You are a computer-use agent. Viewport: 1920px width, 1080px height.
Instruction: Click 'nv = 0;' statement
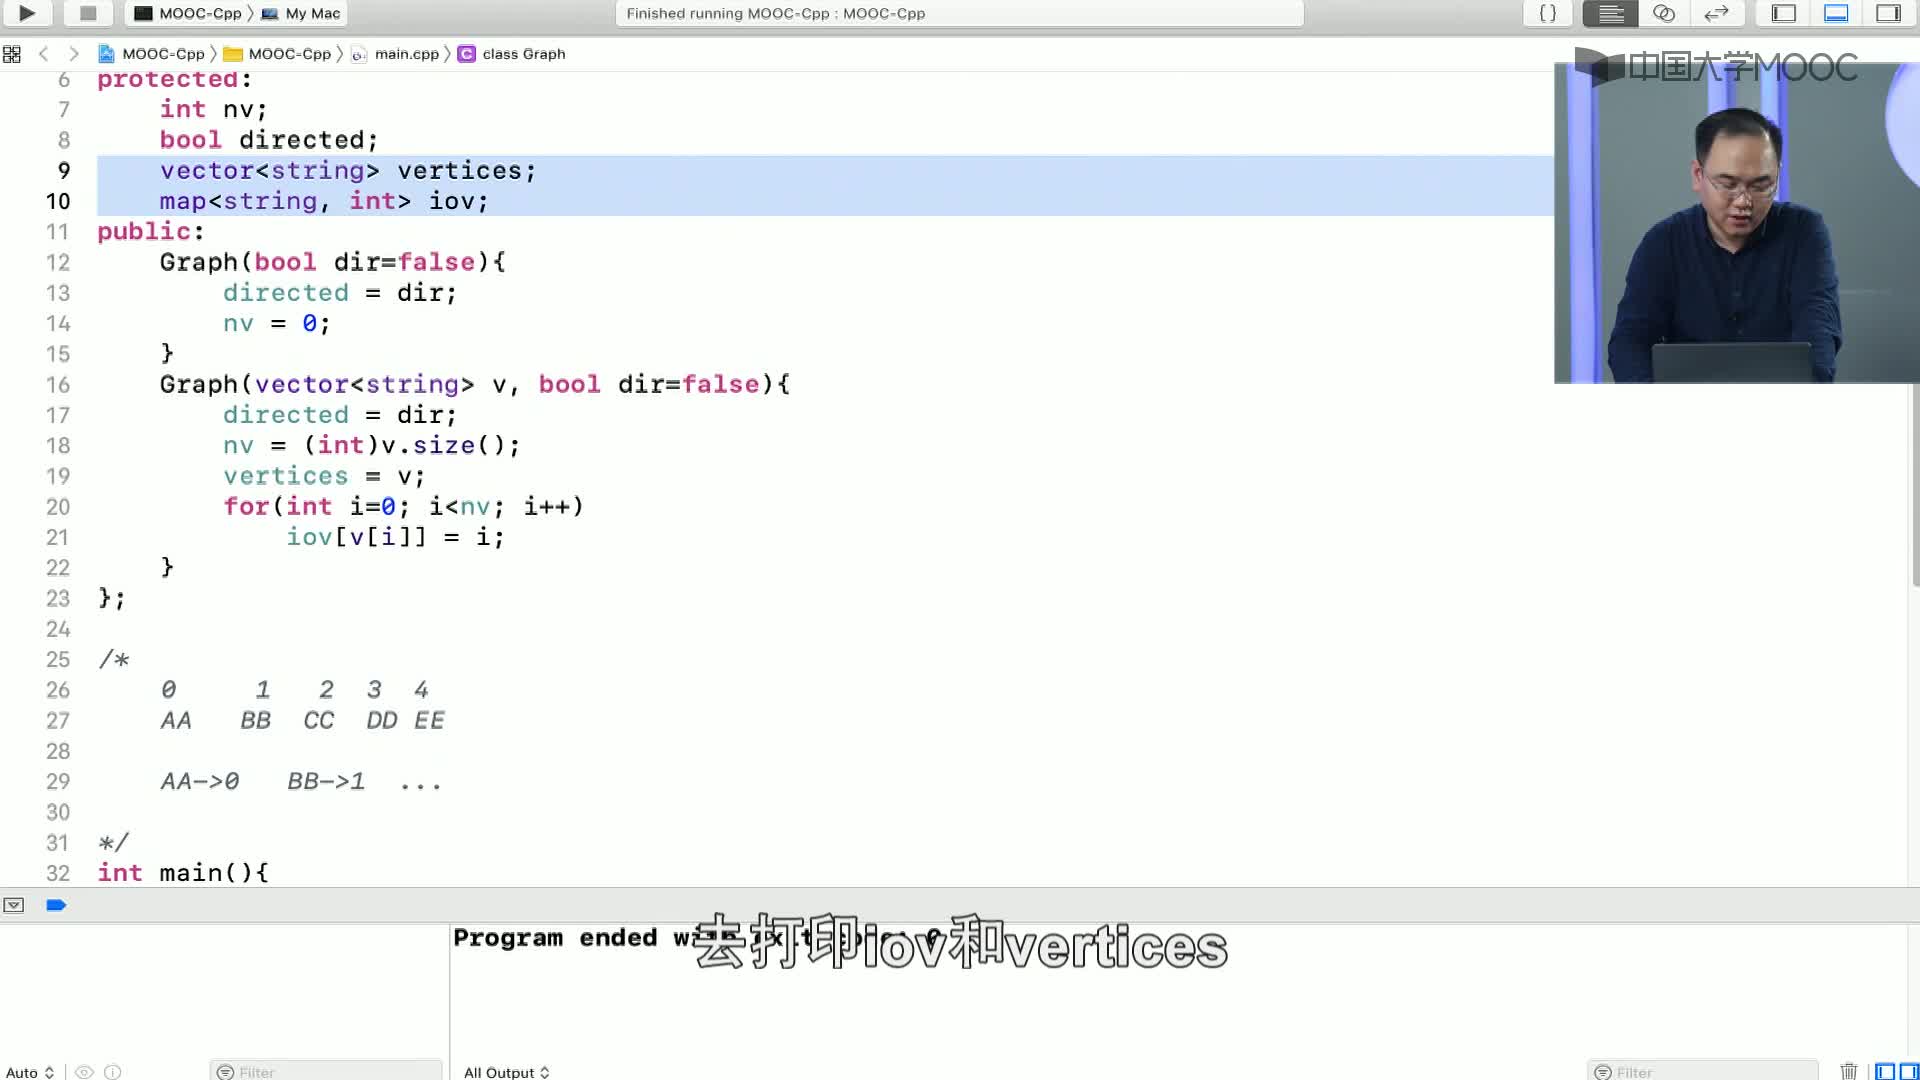[x=276, y=324]
